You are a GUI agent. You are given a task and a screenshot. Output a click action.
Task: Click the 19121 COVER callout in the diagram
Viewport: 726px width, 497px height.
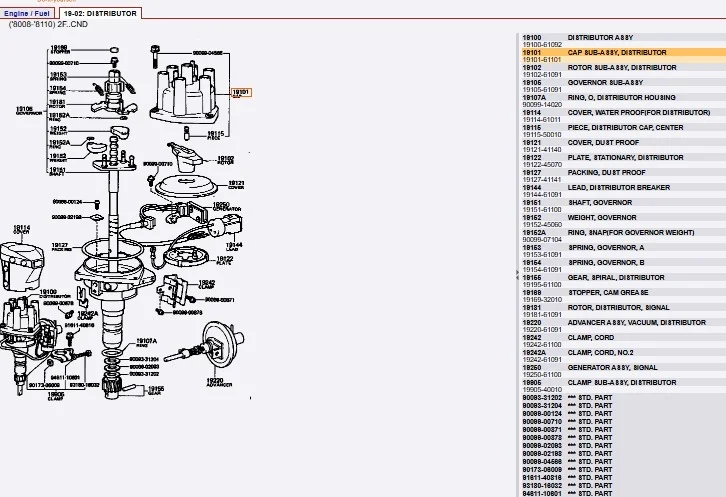(x=236, y=185)
